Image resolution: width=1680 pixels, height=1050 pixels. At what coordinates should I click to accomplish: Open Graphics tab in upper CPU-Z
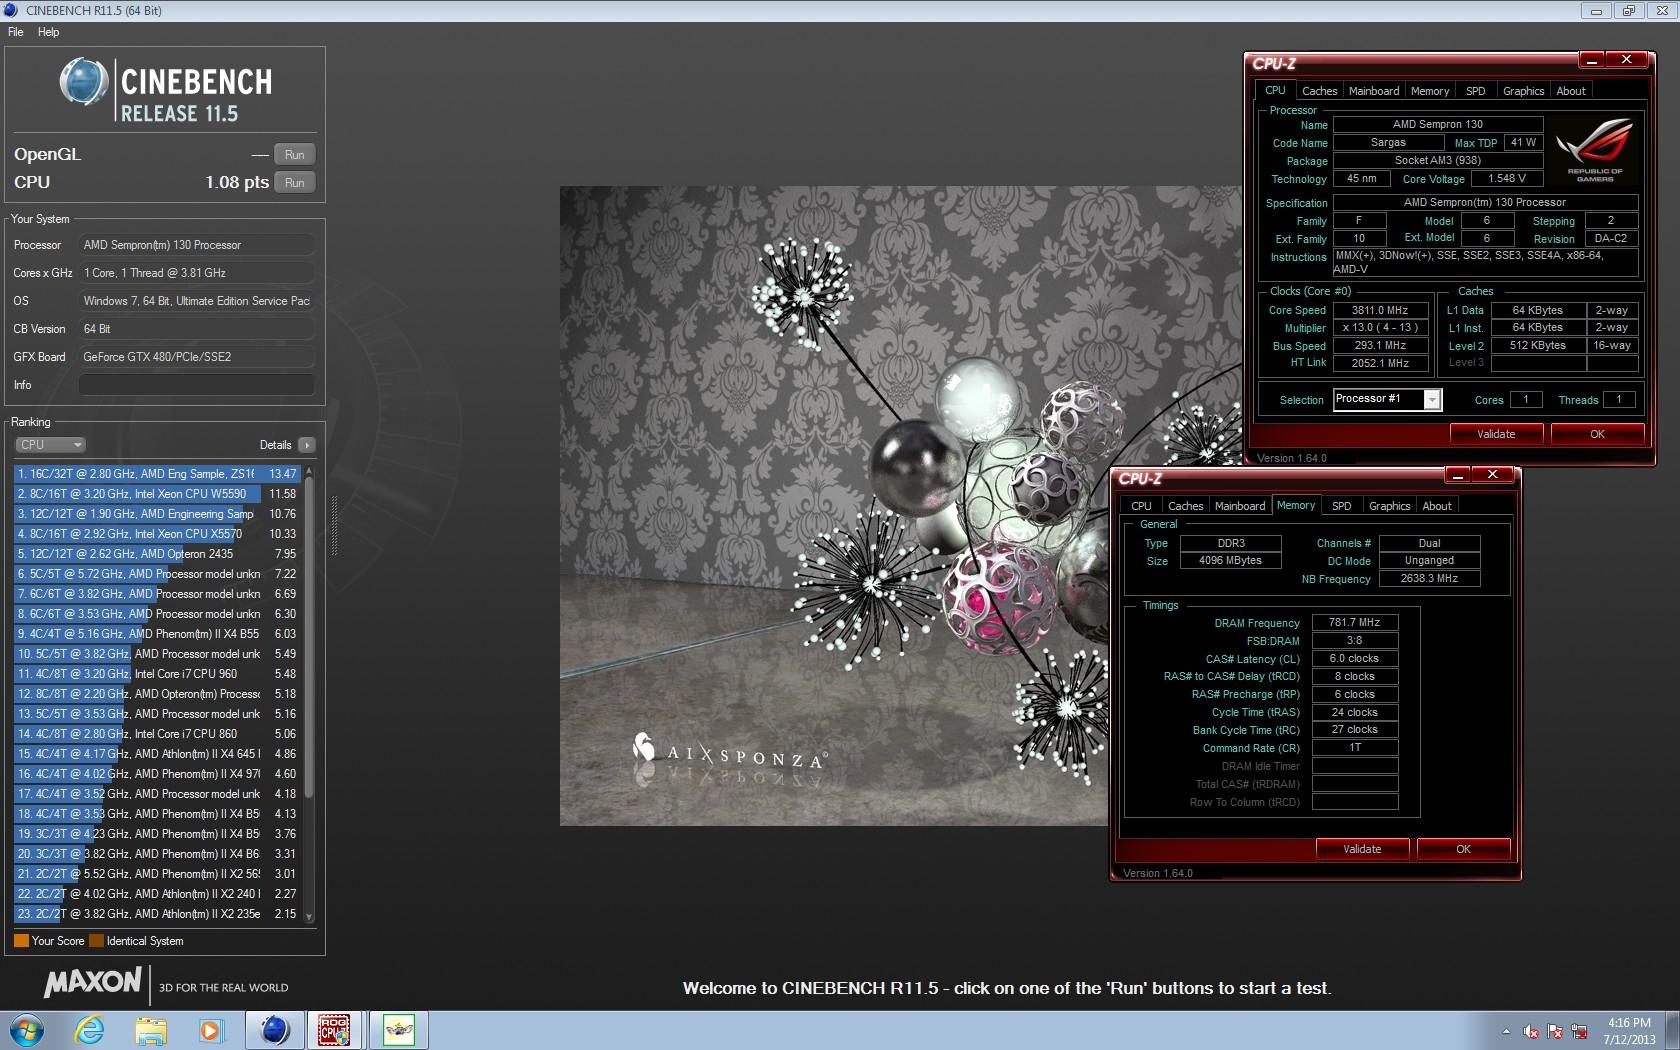coord(1523,91)
